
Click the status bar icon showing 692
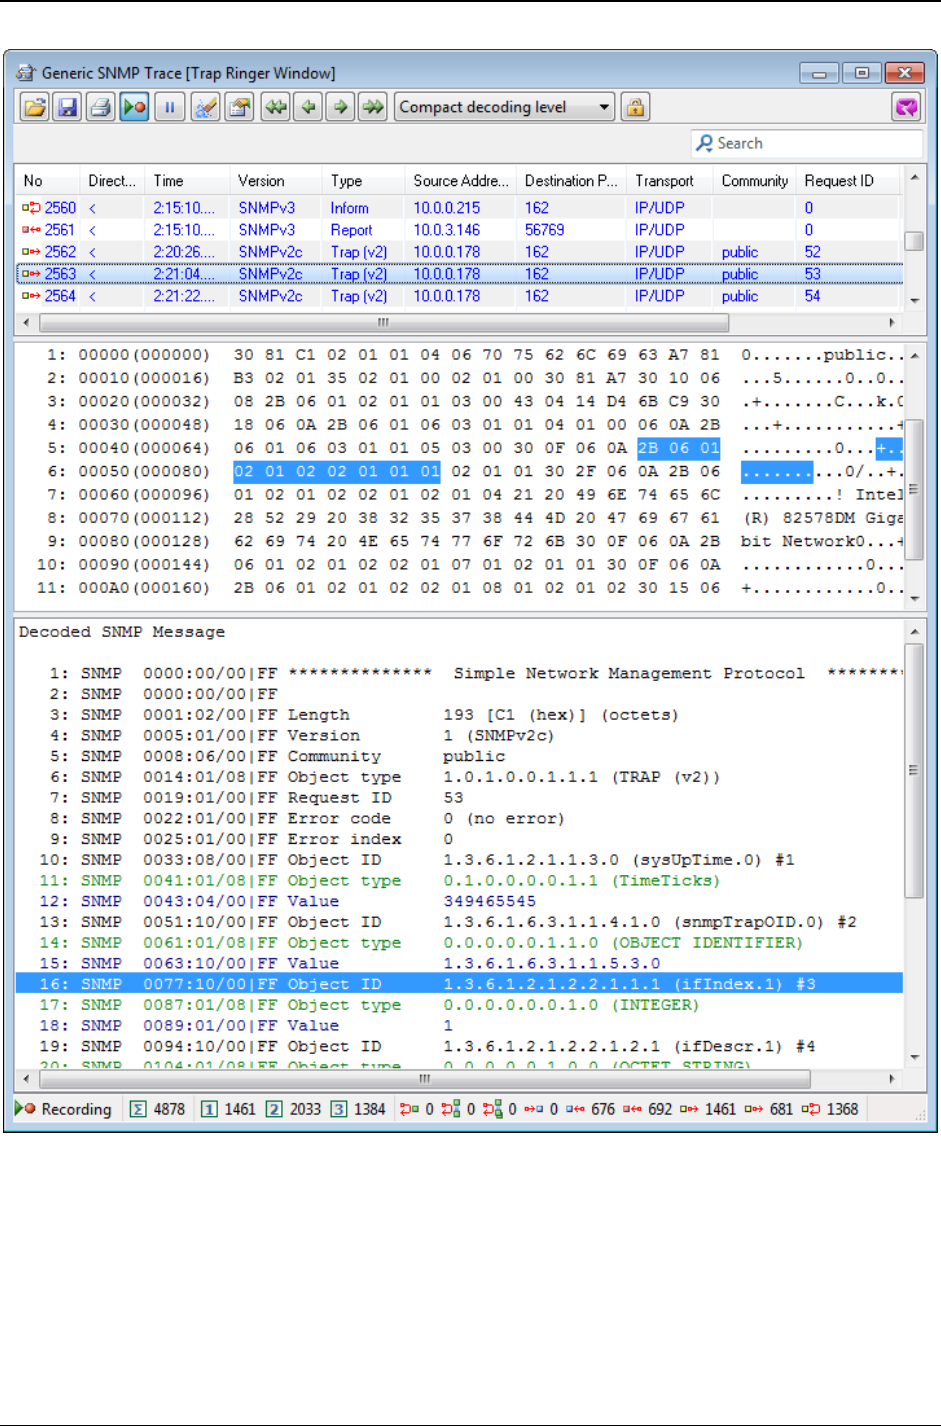633,1109
